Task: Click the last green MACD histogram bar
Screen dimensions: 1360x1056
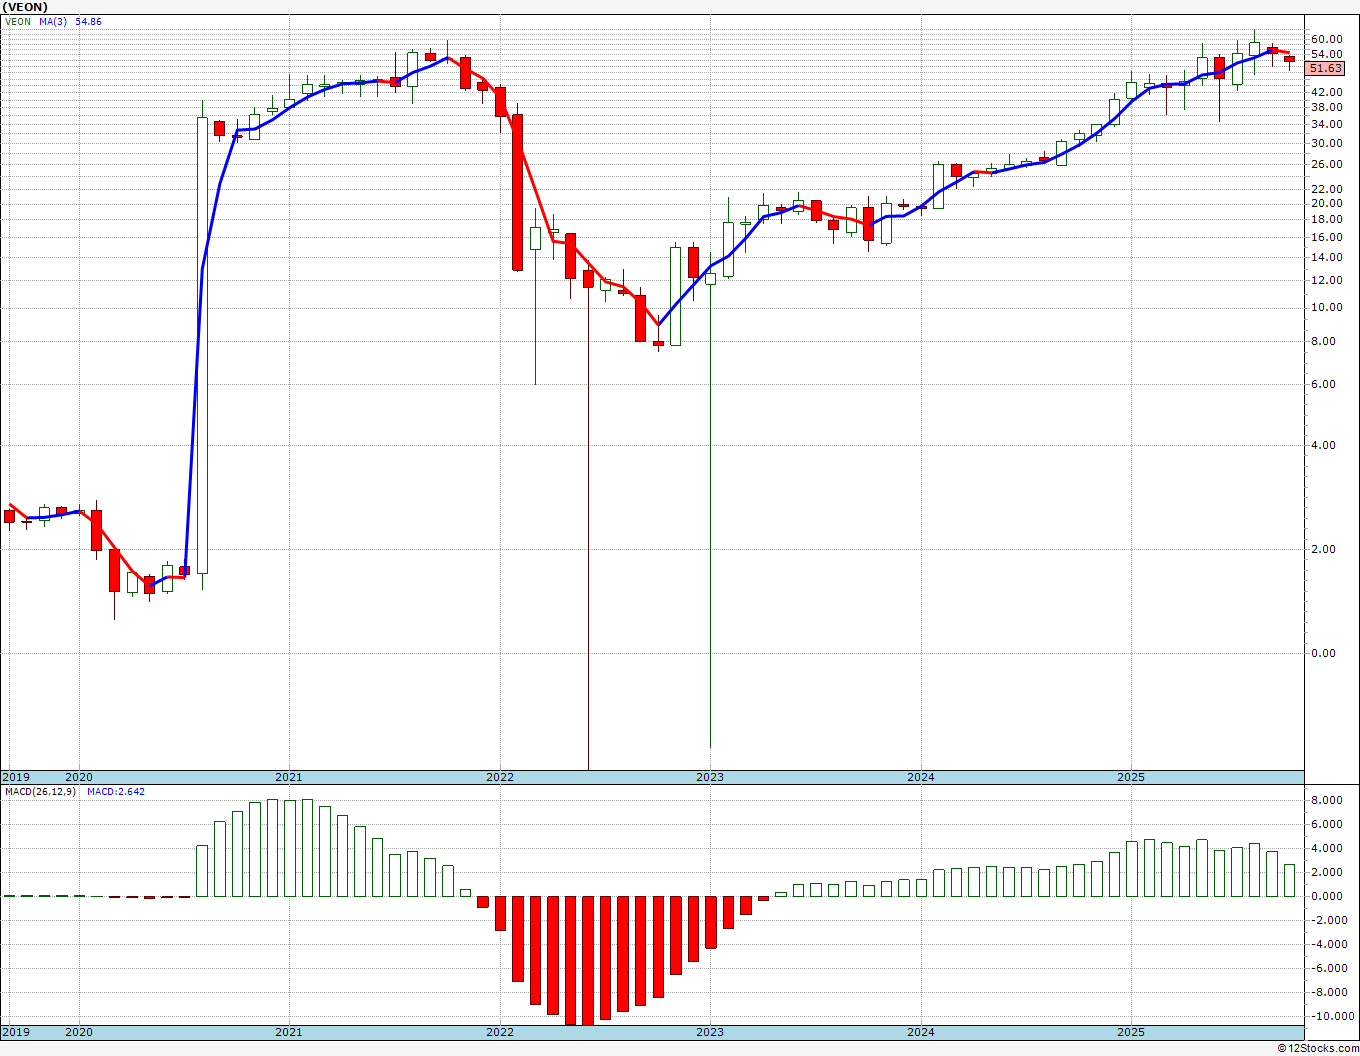Action: [1289, 880]
